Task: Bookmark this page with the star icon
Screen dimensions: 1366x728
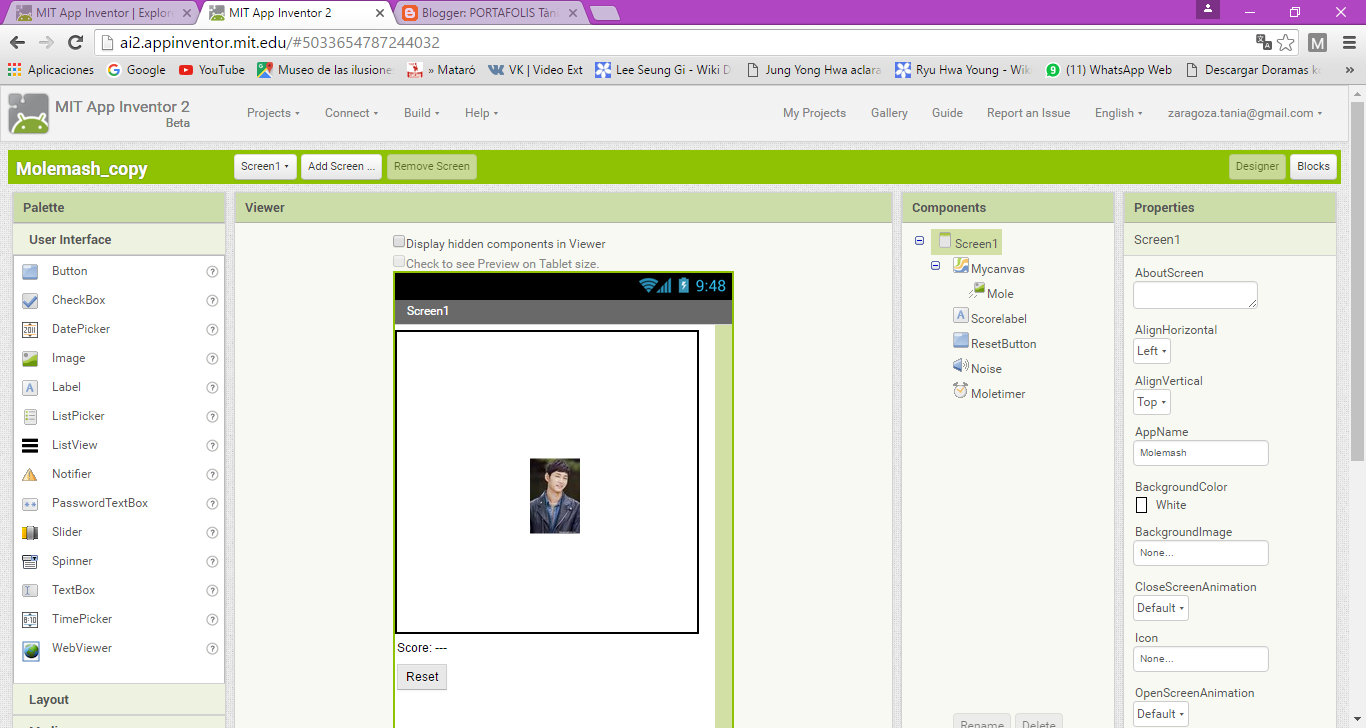Action: click(x=1287, y=43)
